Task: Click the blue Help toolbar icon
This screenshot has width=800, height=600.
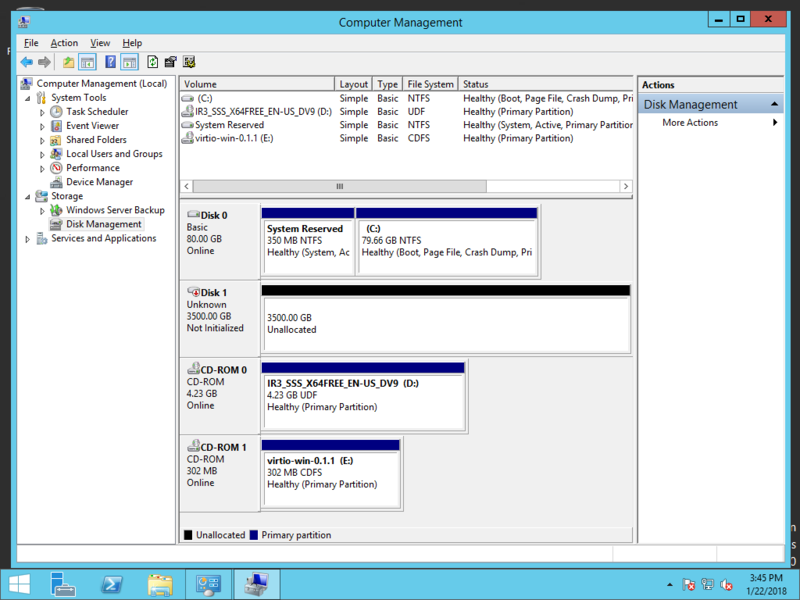Action: tap(108, 62)
